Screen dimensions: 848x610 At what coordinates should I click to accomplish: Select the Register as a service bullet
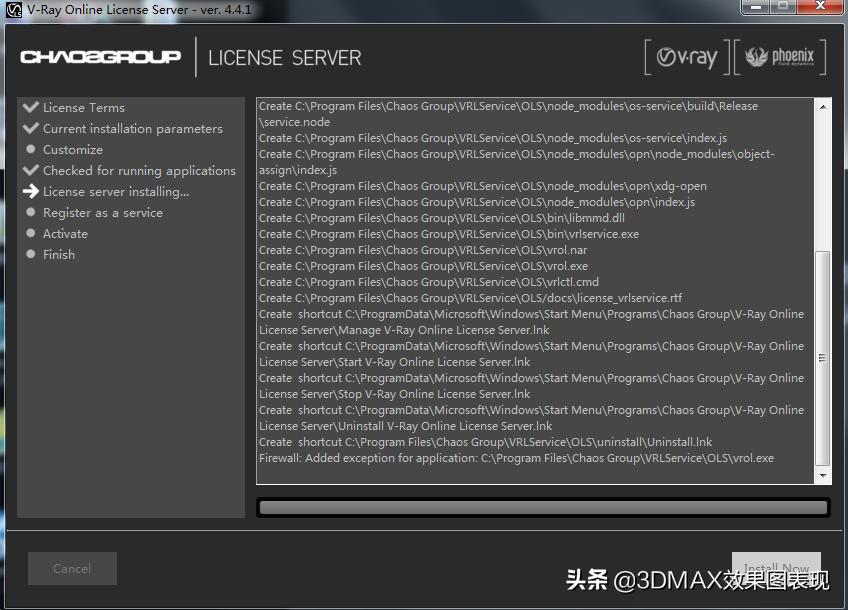[30, 212]
